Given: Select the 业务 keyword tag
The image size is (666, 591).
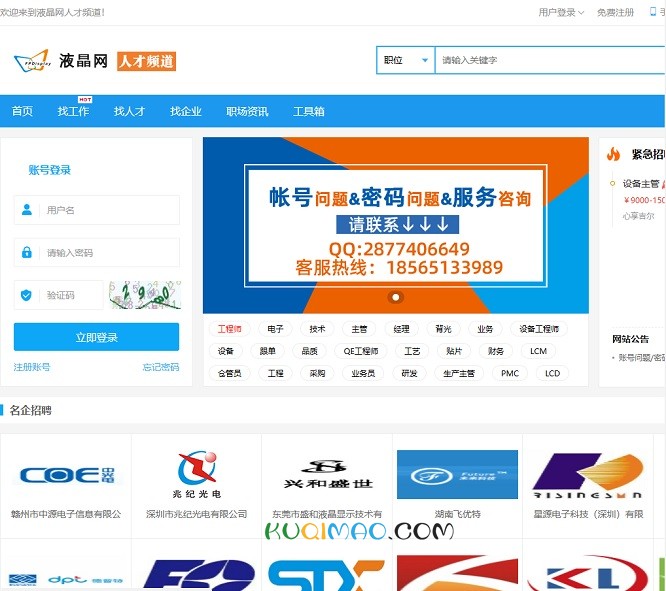Looking at the screenshot, I should point(485,329).
